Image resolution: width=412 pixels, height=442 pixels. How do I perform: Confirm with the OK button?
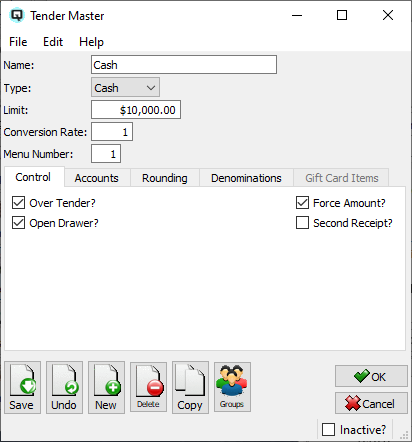tap(371, 376)
